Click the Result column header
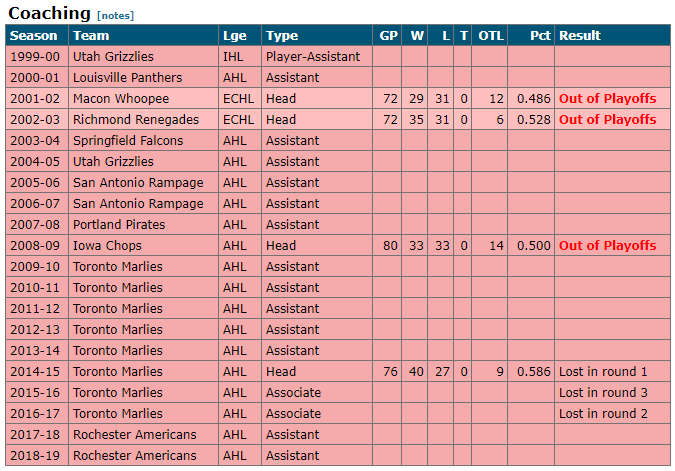 pyautogui.click(x=579, y=35)
